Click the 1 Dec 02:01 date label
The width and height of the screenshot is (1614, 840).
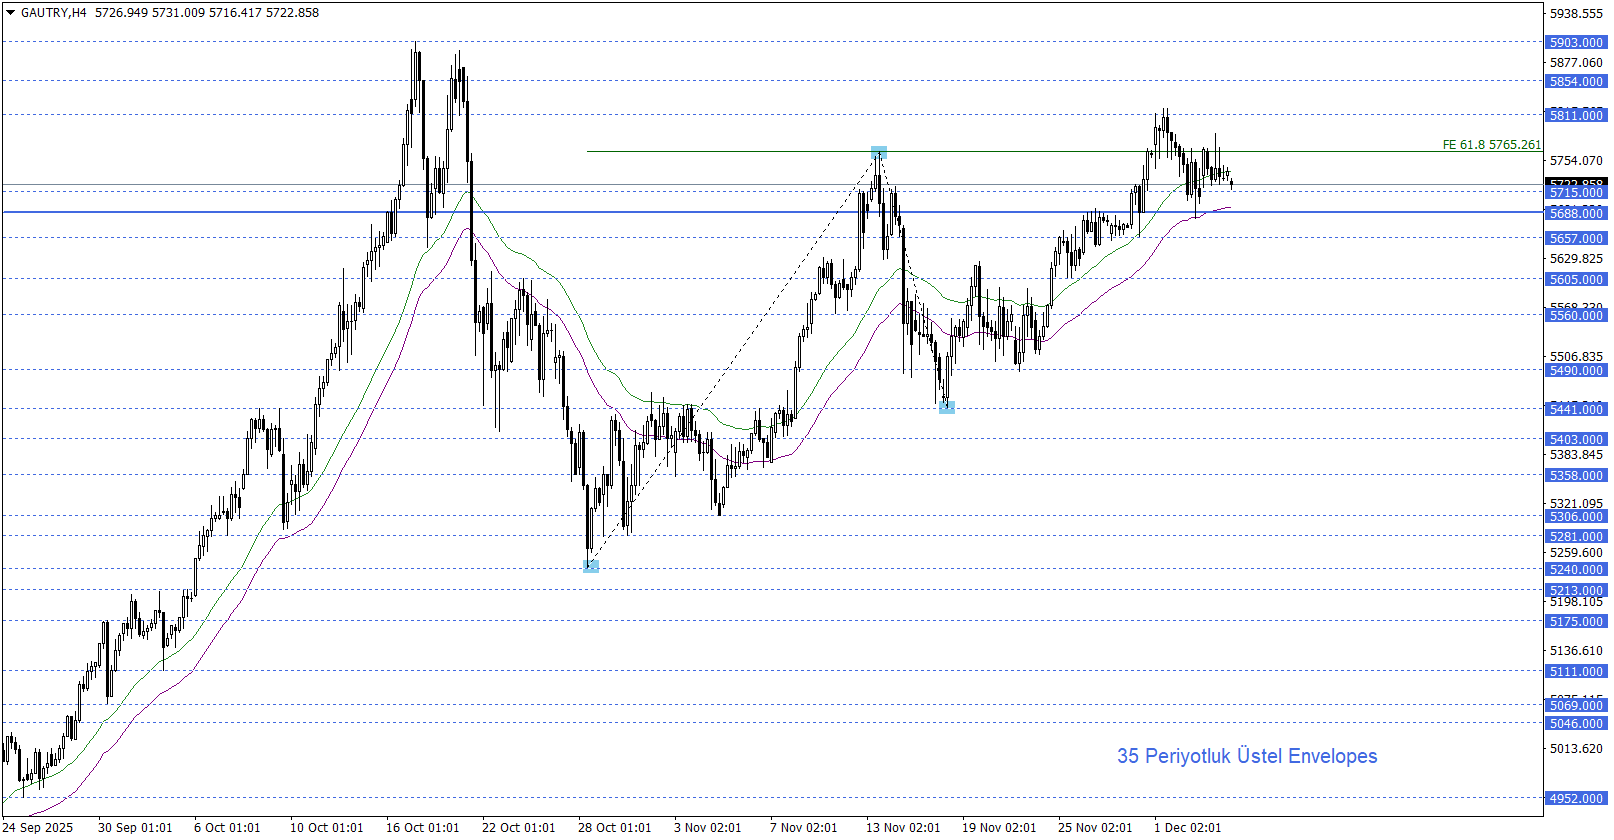(x=1188, y=827)
